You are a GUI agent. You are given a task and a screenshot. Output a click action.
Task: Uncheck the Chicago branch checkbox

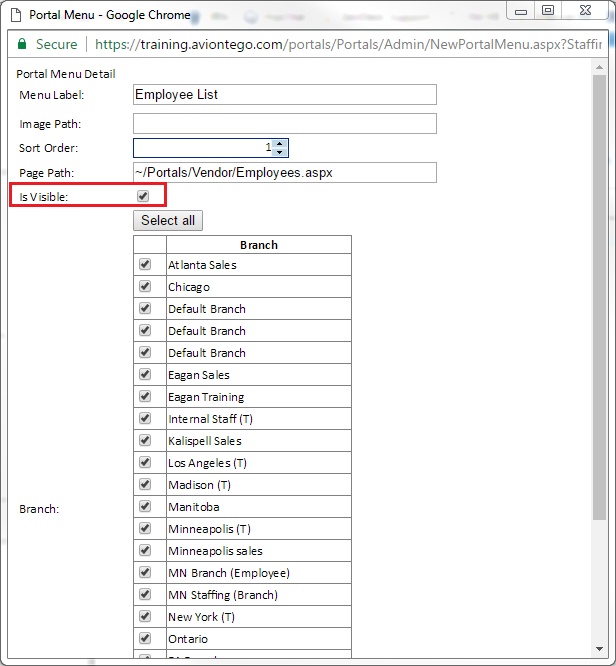click(x=145, y=286)
